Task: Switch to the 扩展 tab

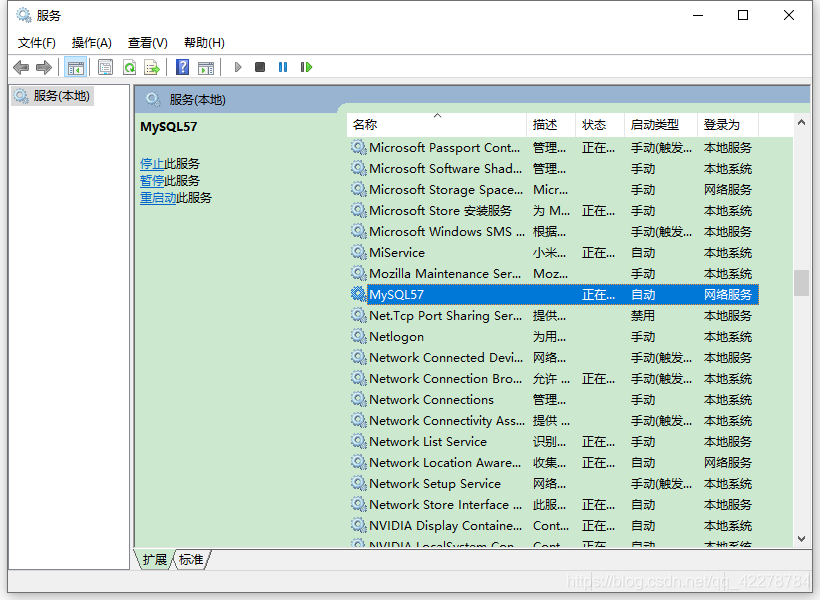Action: [153, 560]
